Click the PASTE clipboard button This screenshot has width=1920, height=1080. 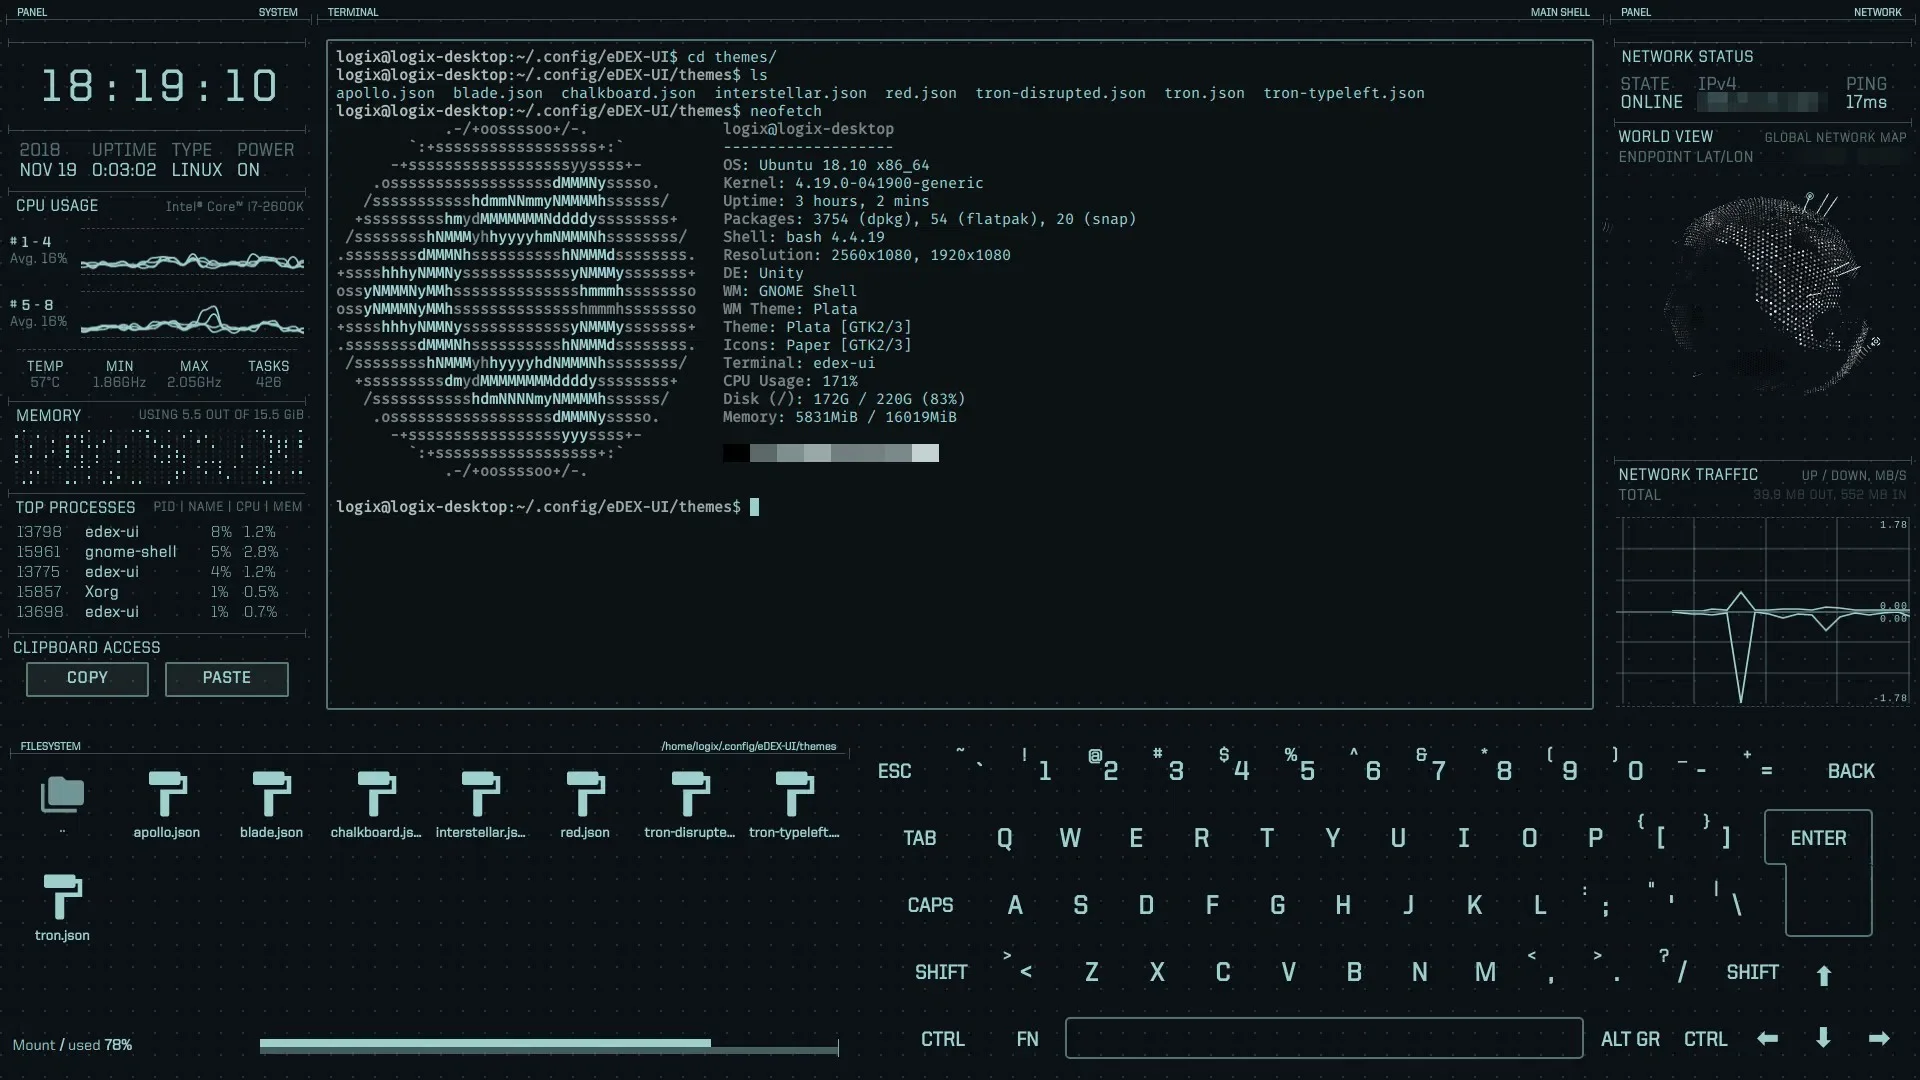pos(227,676)
